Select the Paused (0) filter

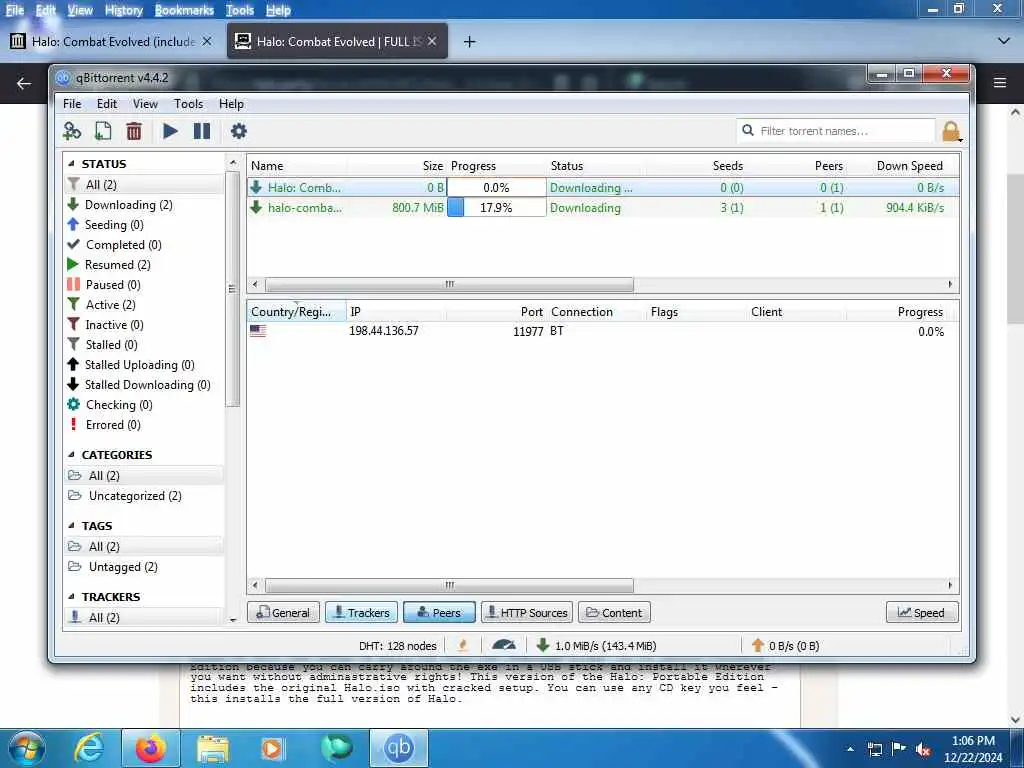click(144, 285)
